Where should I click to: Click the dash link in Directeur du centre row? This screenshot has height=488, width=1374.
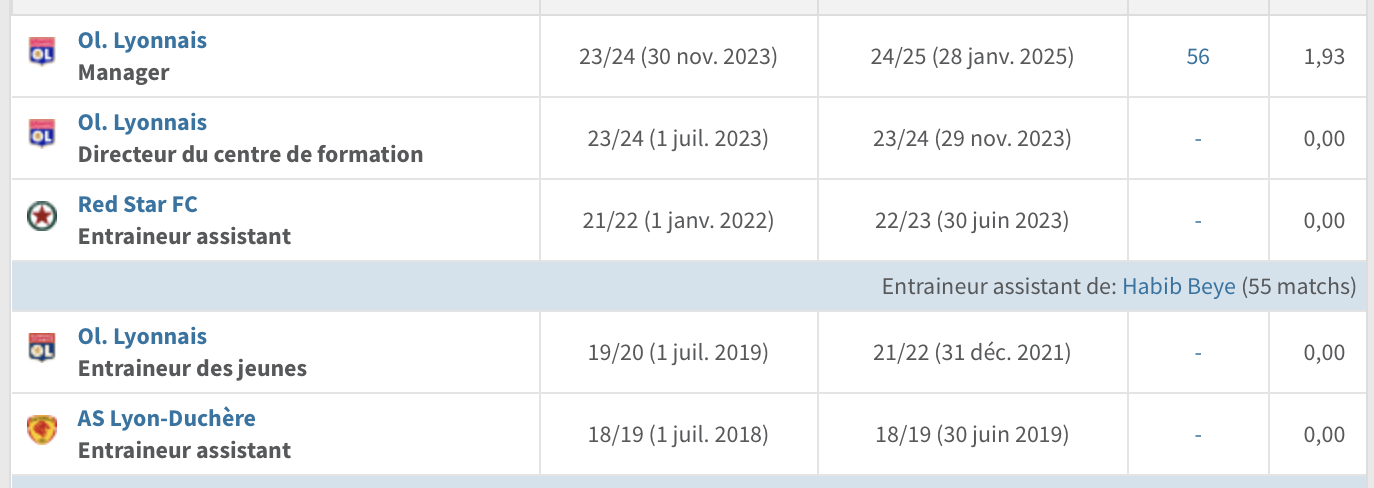tap(1198, 139)
